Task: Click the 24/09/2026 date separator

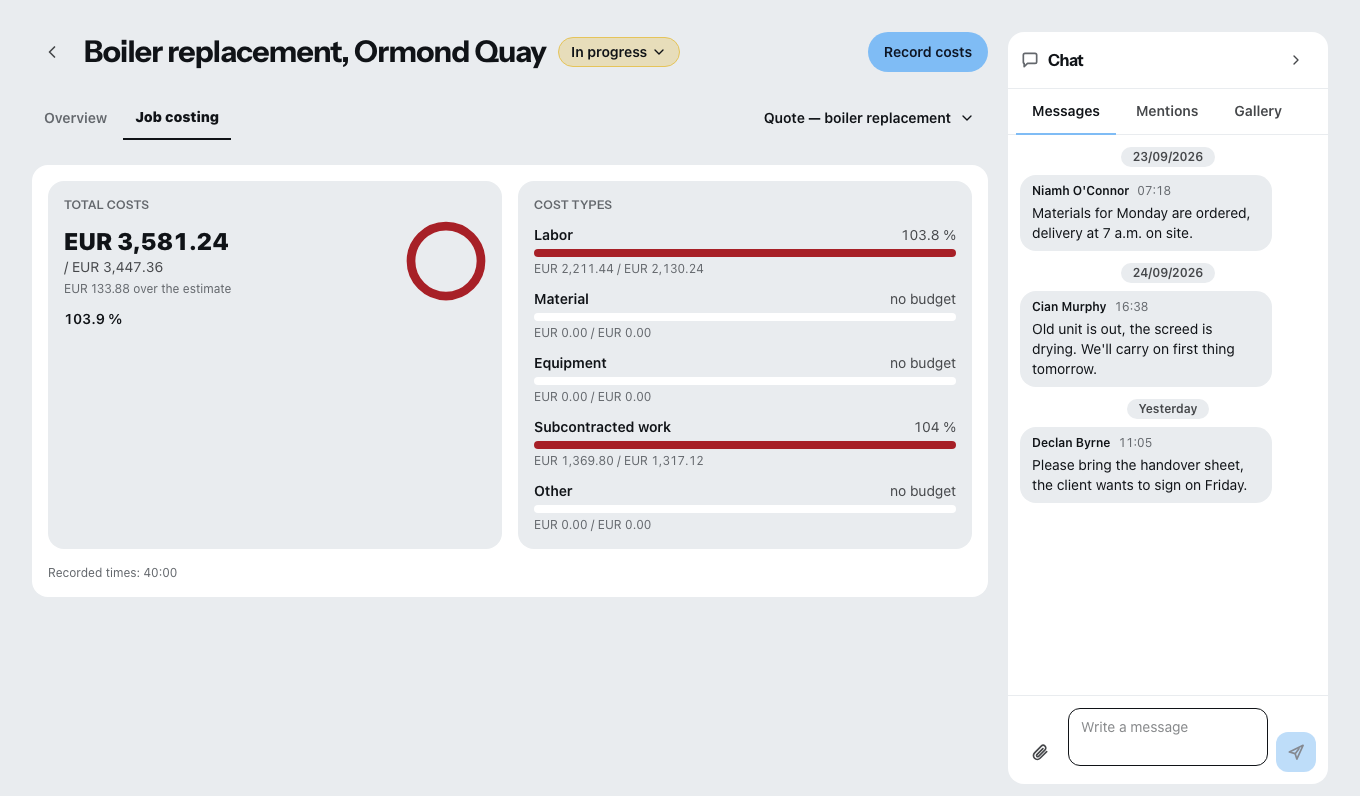Action: click(x=1168, y=273)
